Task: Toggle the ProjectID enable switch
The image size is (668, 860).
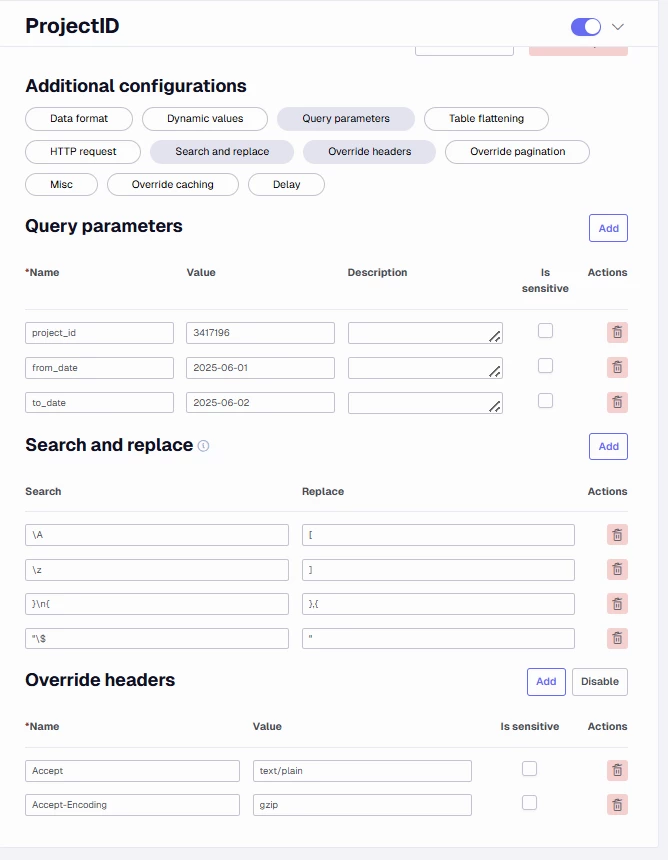Action: [x=586, y=26]
